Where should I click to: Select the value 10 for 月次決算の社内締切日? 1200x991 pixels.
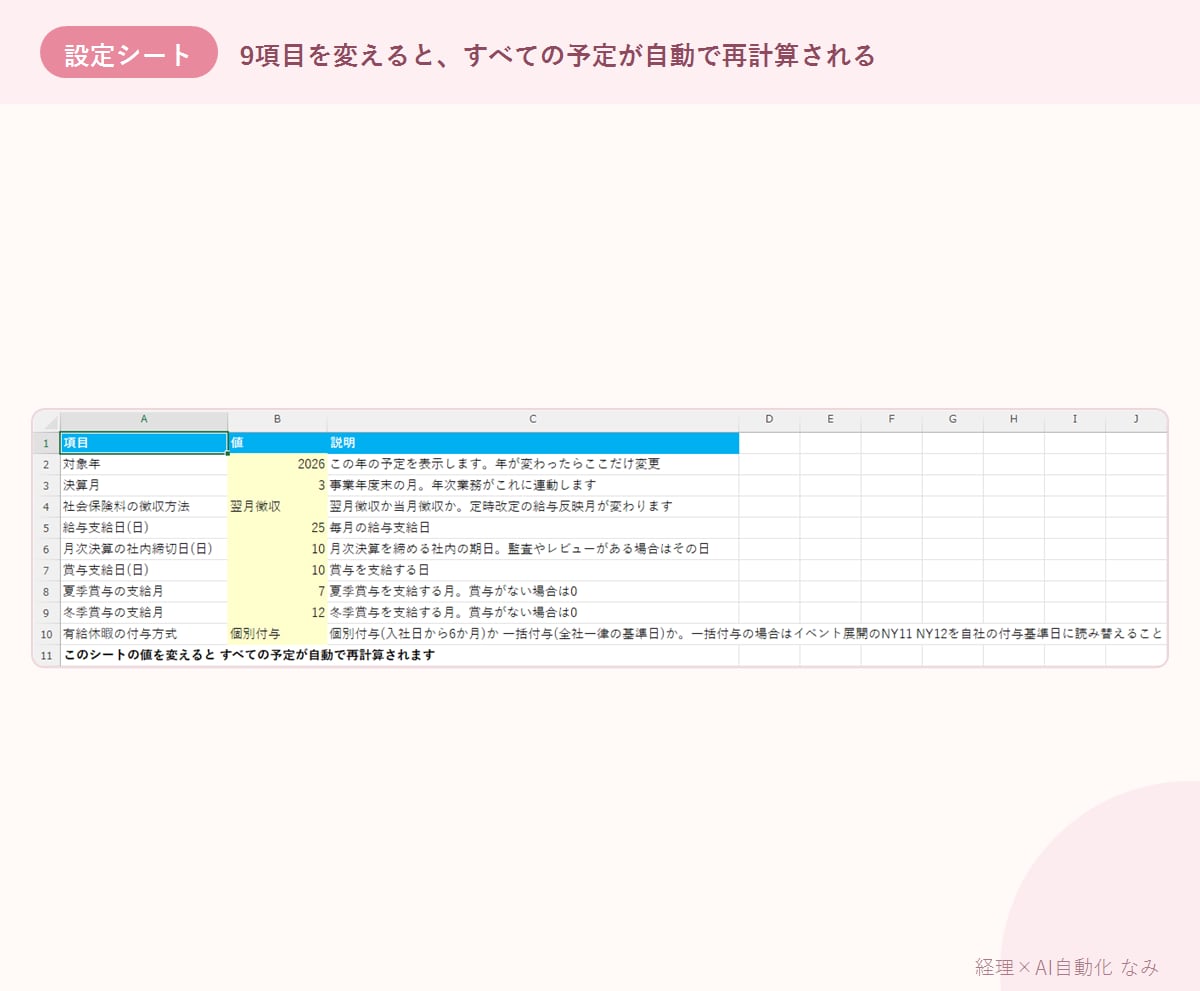point(277,549)
